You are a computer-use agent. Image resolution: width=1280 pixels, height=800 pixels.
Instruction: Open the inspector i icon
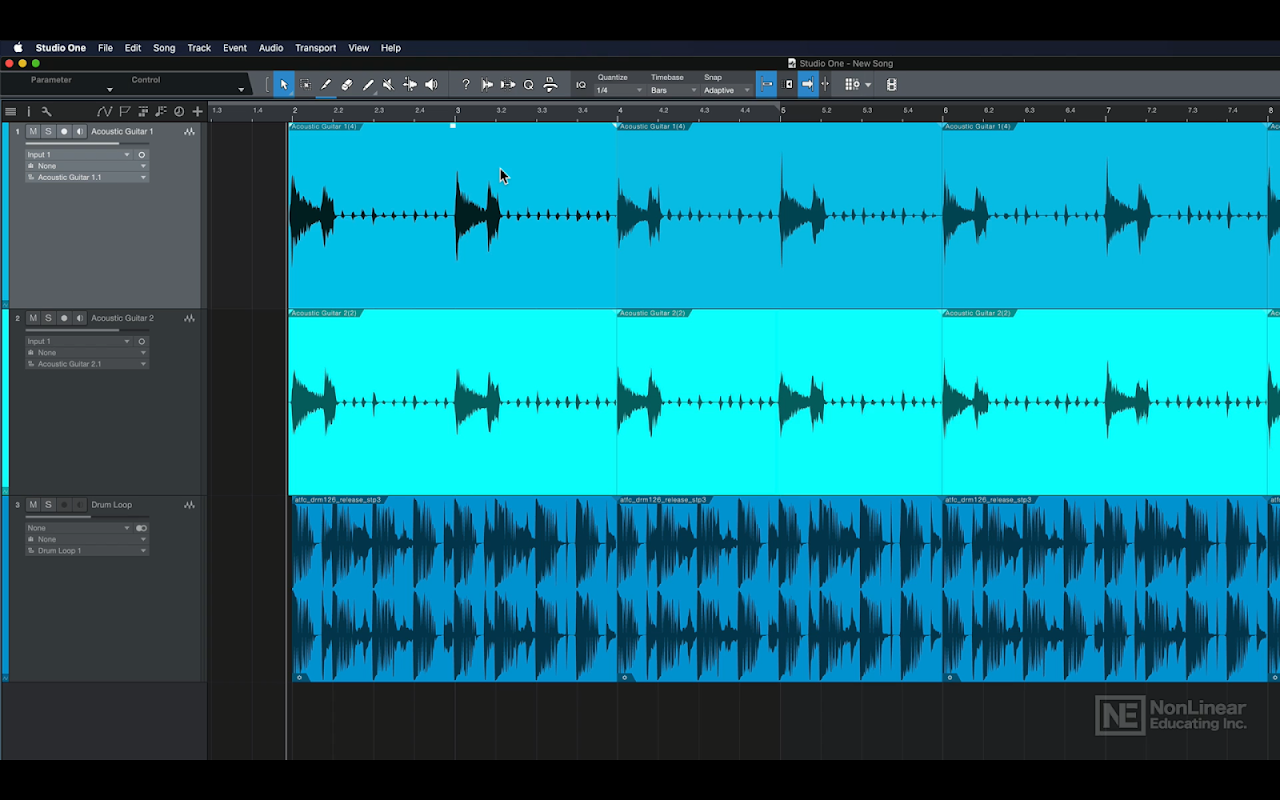click(28, 112)
